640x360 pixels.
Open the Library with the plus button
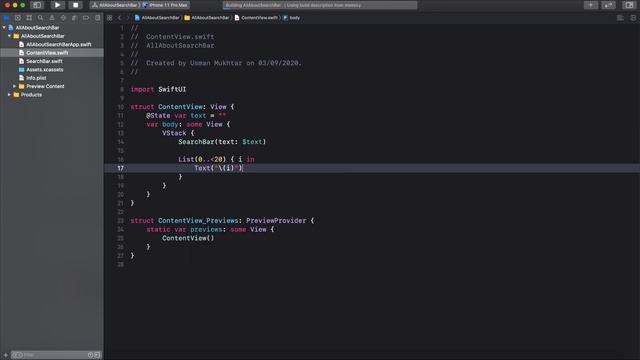(591, 5)
